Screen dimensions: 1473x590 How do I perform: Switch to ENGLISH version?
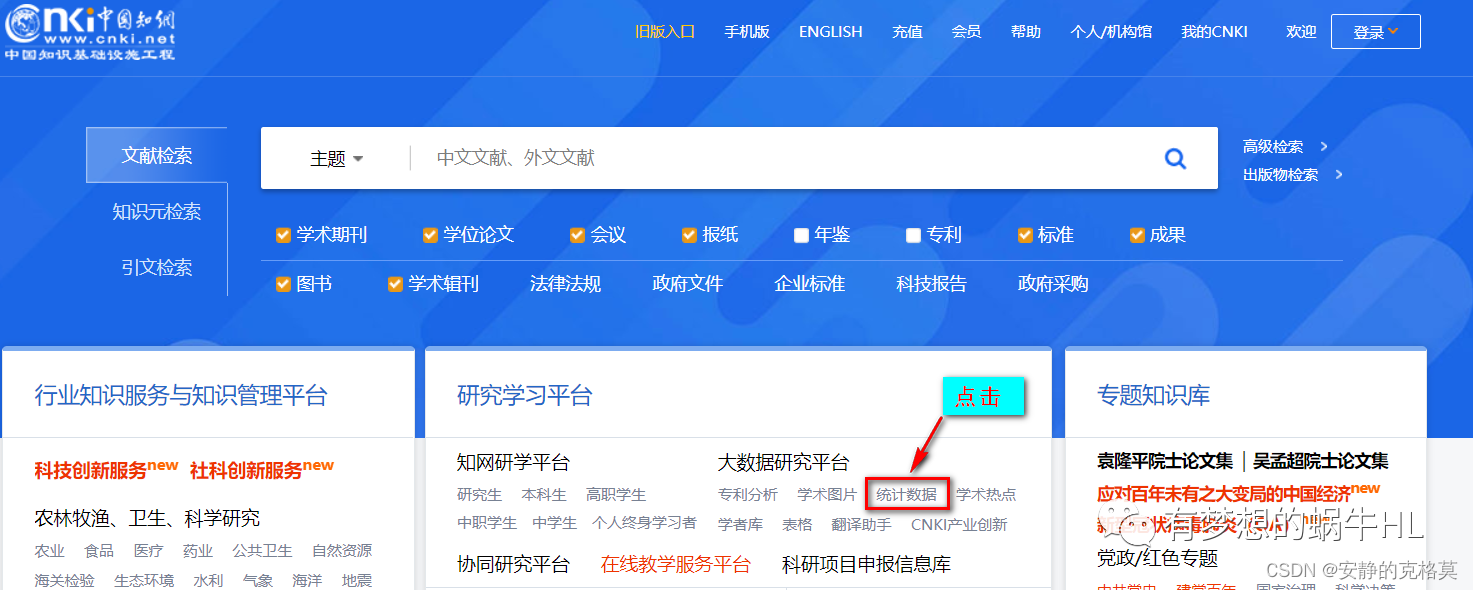tap(831, 32)
